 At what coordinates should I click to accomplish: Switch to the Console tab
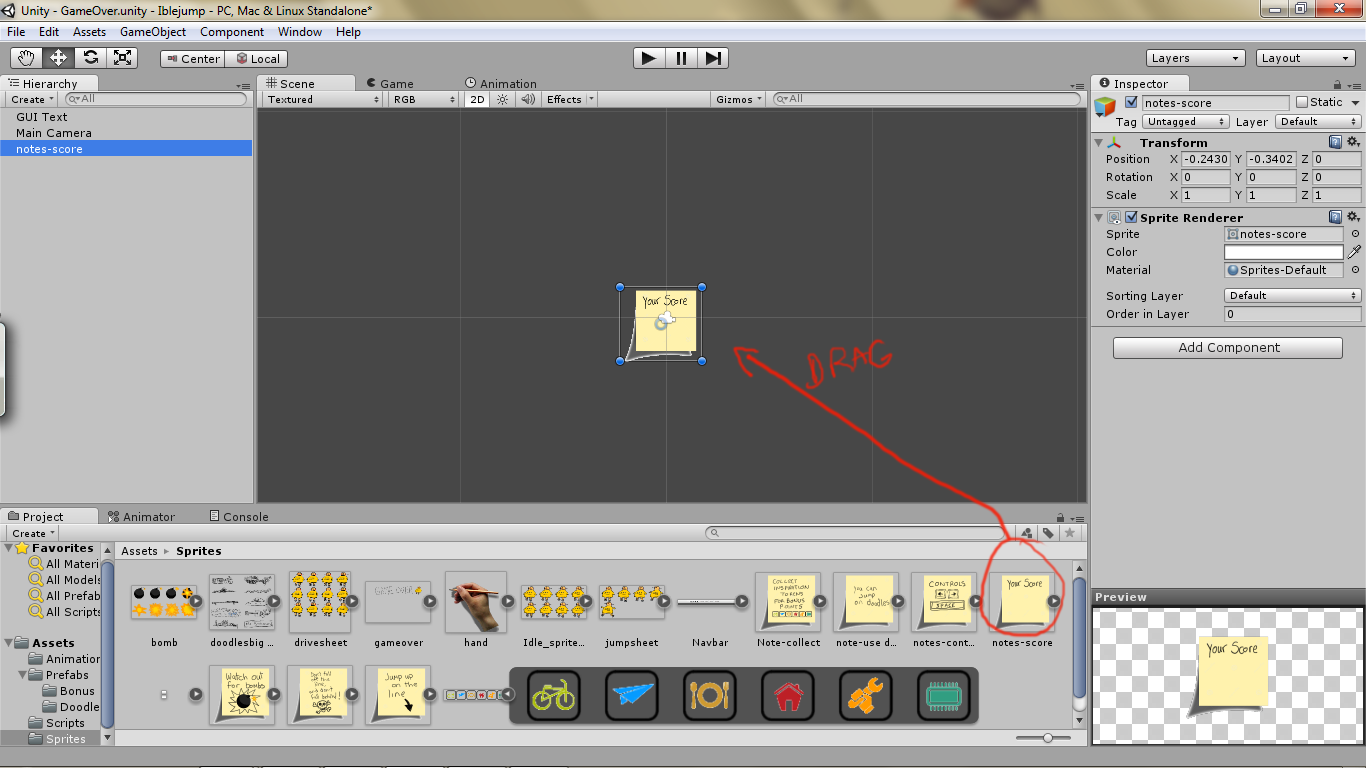pyautogui.click(x=239, y=517)
